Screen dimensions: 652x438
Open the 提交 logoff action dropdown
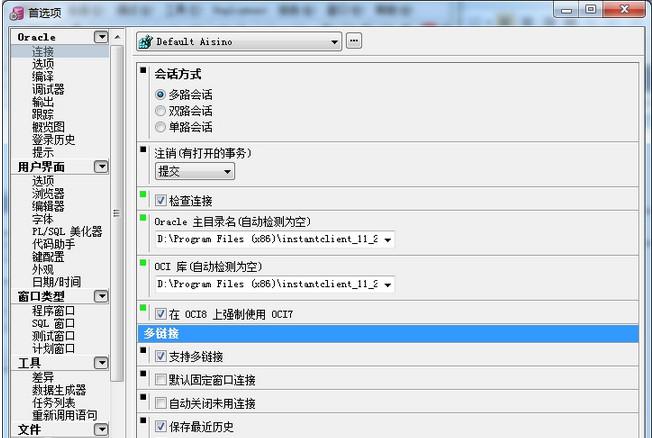point(227,171)
